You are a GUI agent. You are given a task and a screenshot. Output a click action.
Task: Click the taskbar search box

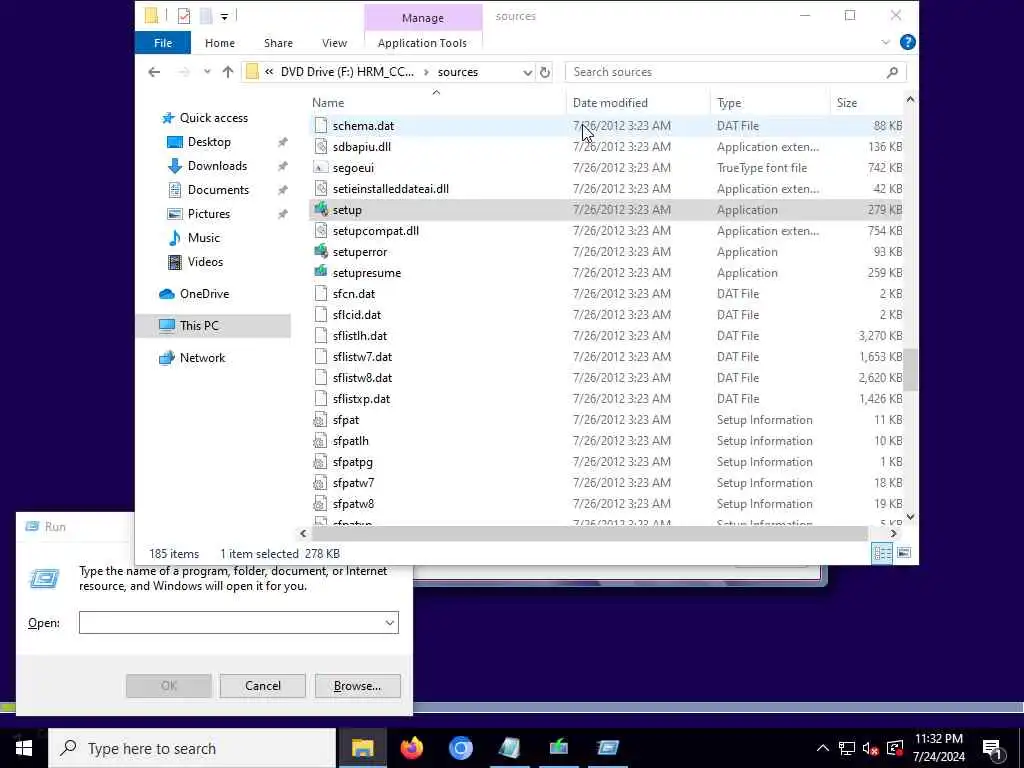193,748
